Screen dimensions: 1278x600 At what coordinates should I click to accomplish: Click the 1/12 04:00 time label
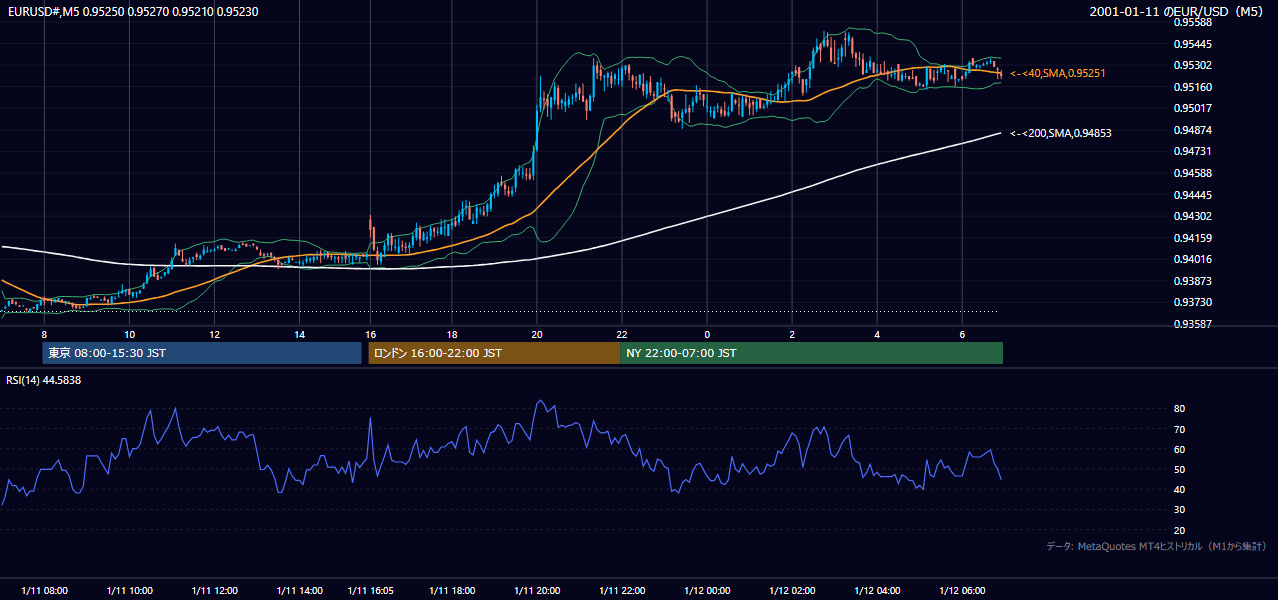[878, 591]
